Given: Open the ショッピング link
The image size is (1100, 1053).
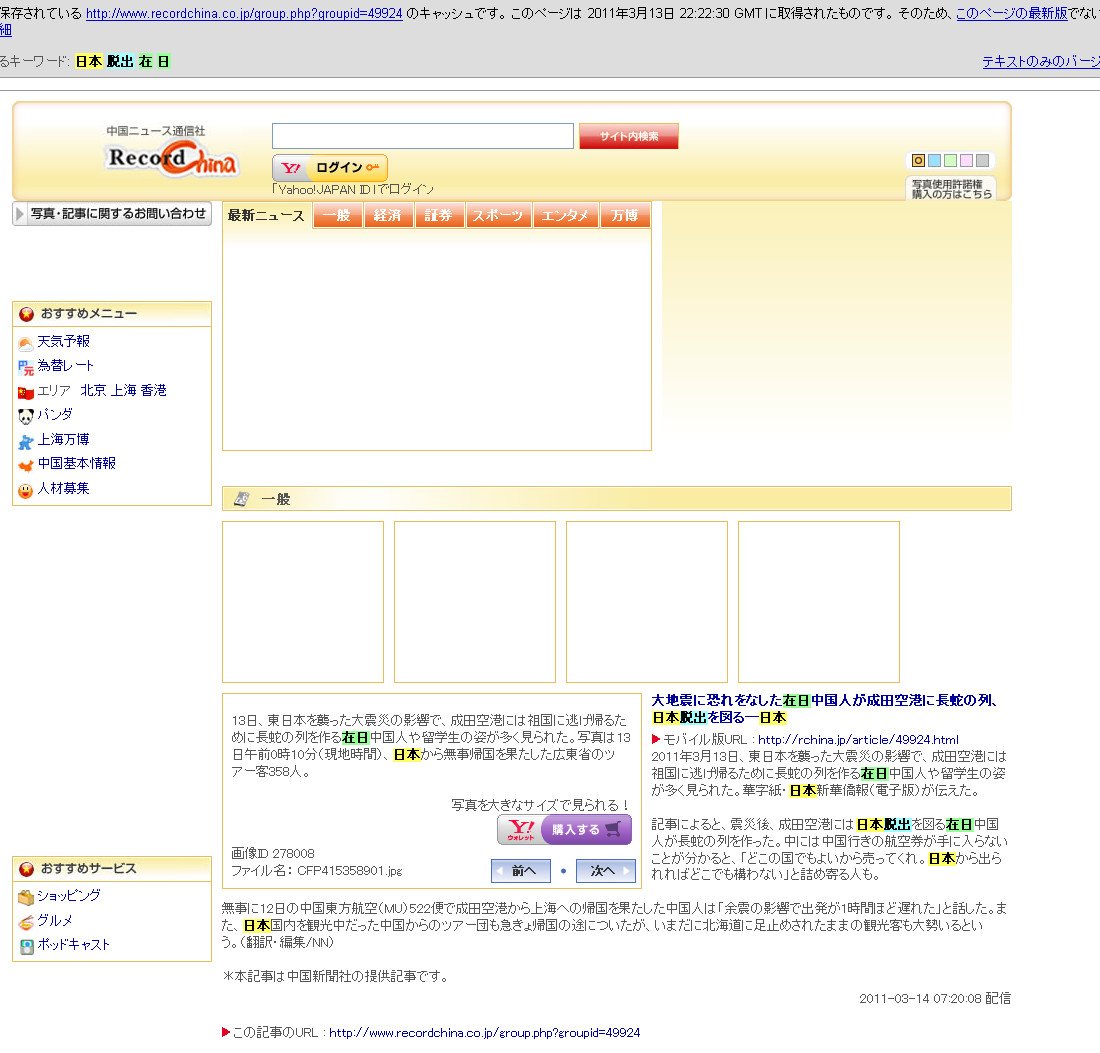Looking at the screenshot, I should click(69, 895).
